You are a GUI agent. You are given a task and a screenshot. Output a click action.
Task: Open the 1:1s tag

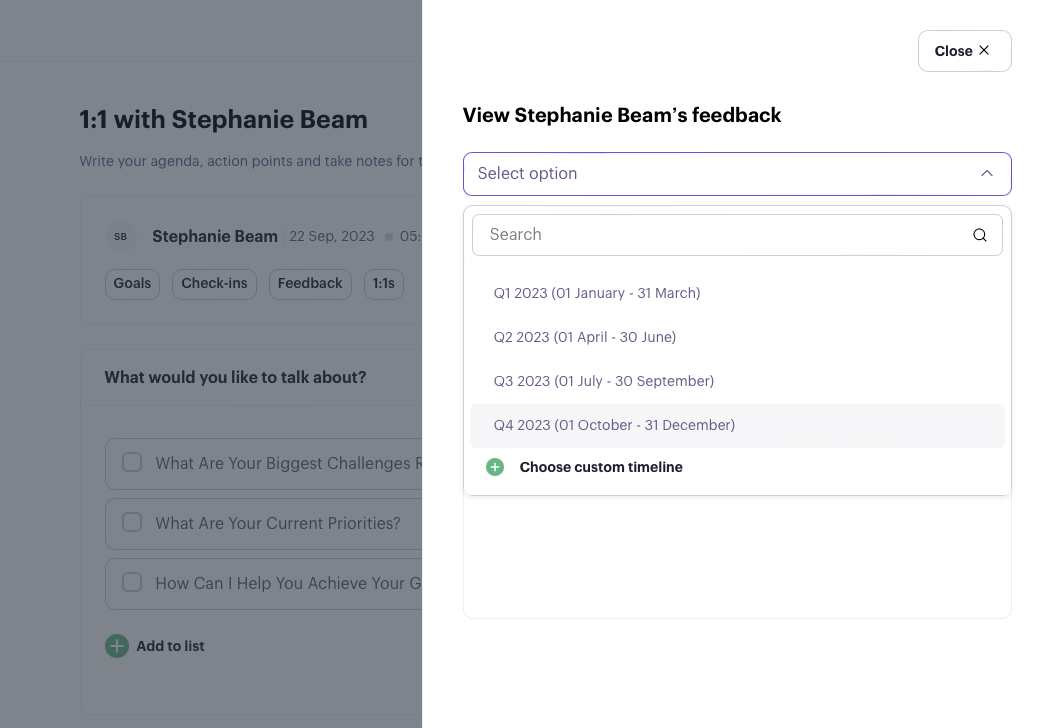click(x=383, y=284)
